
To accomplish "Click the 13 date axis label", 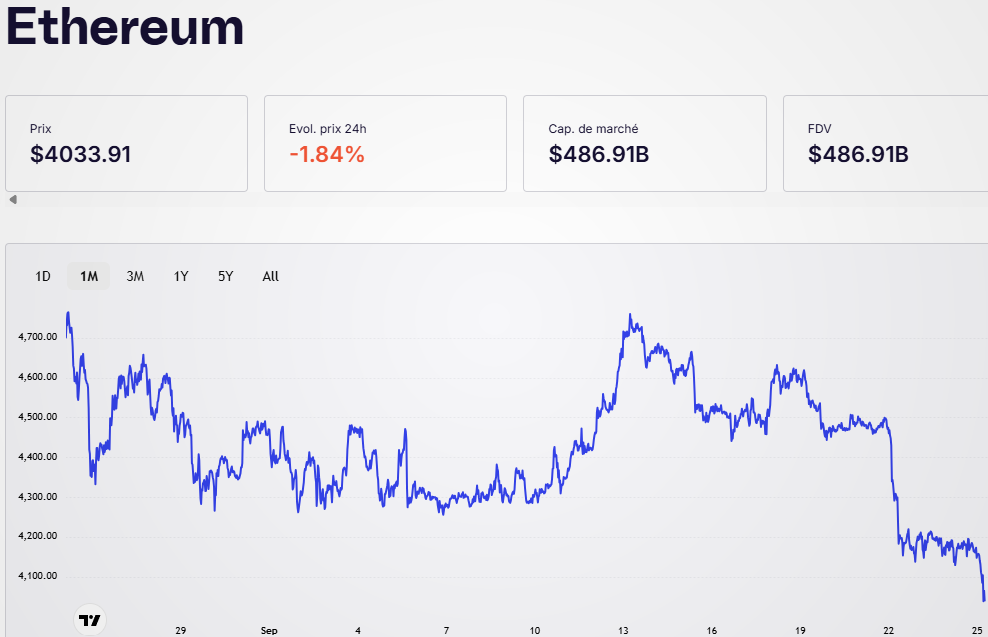I will tap(623, 631).
